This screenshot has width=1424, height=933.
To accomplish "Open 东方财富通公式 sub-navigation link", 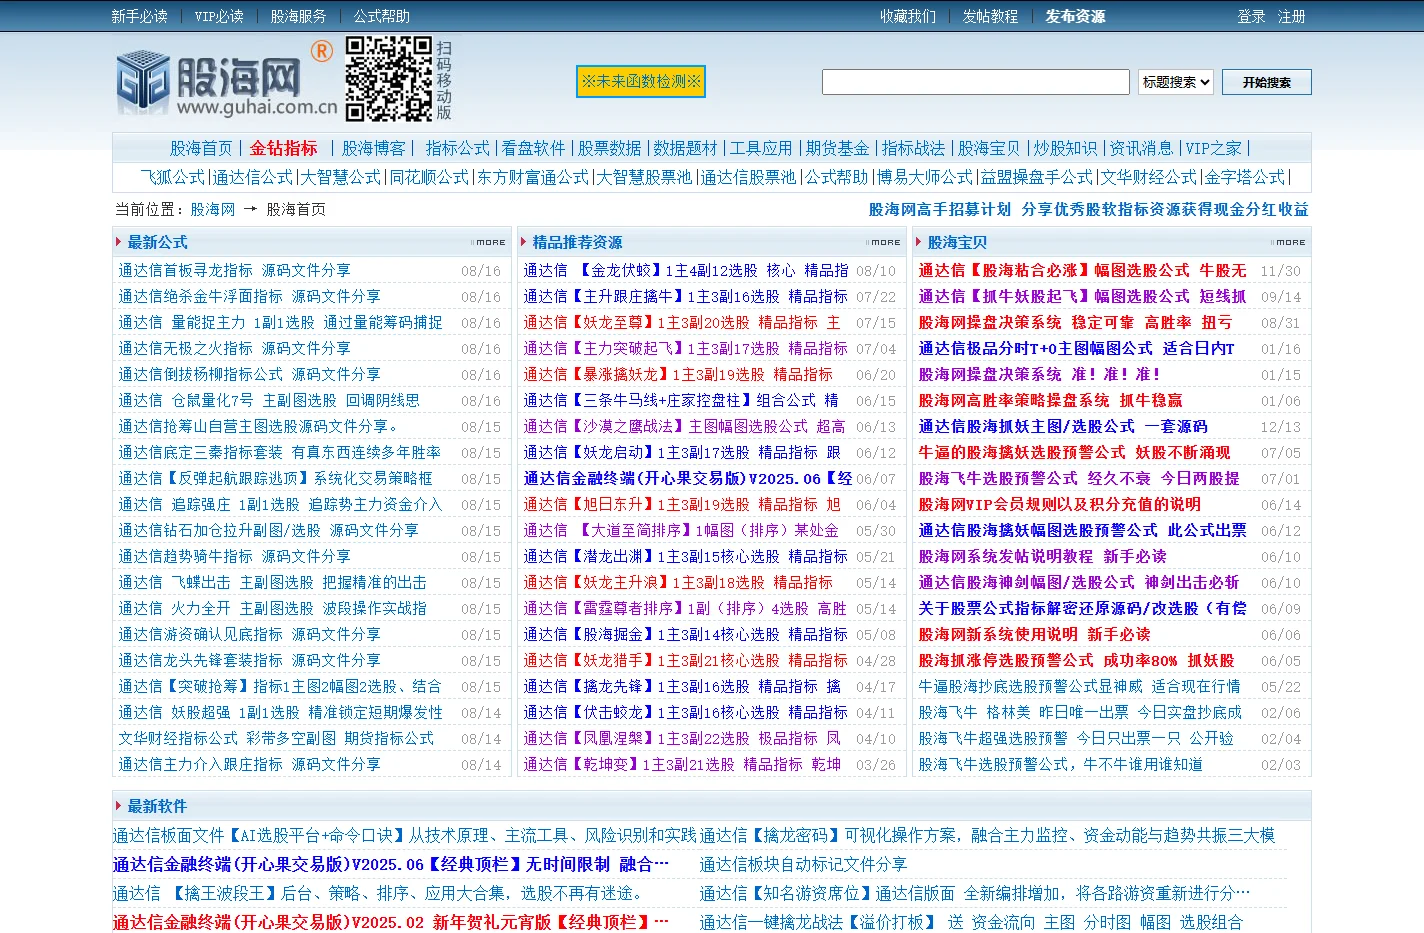I will point(533,177).
